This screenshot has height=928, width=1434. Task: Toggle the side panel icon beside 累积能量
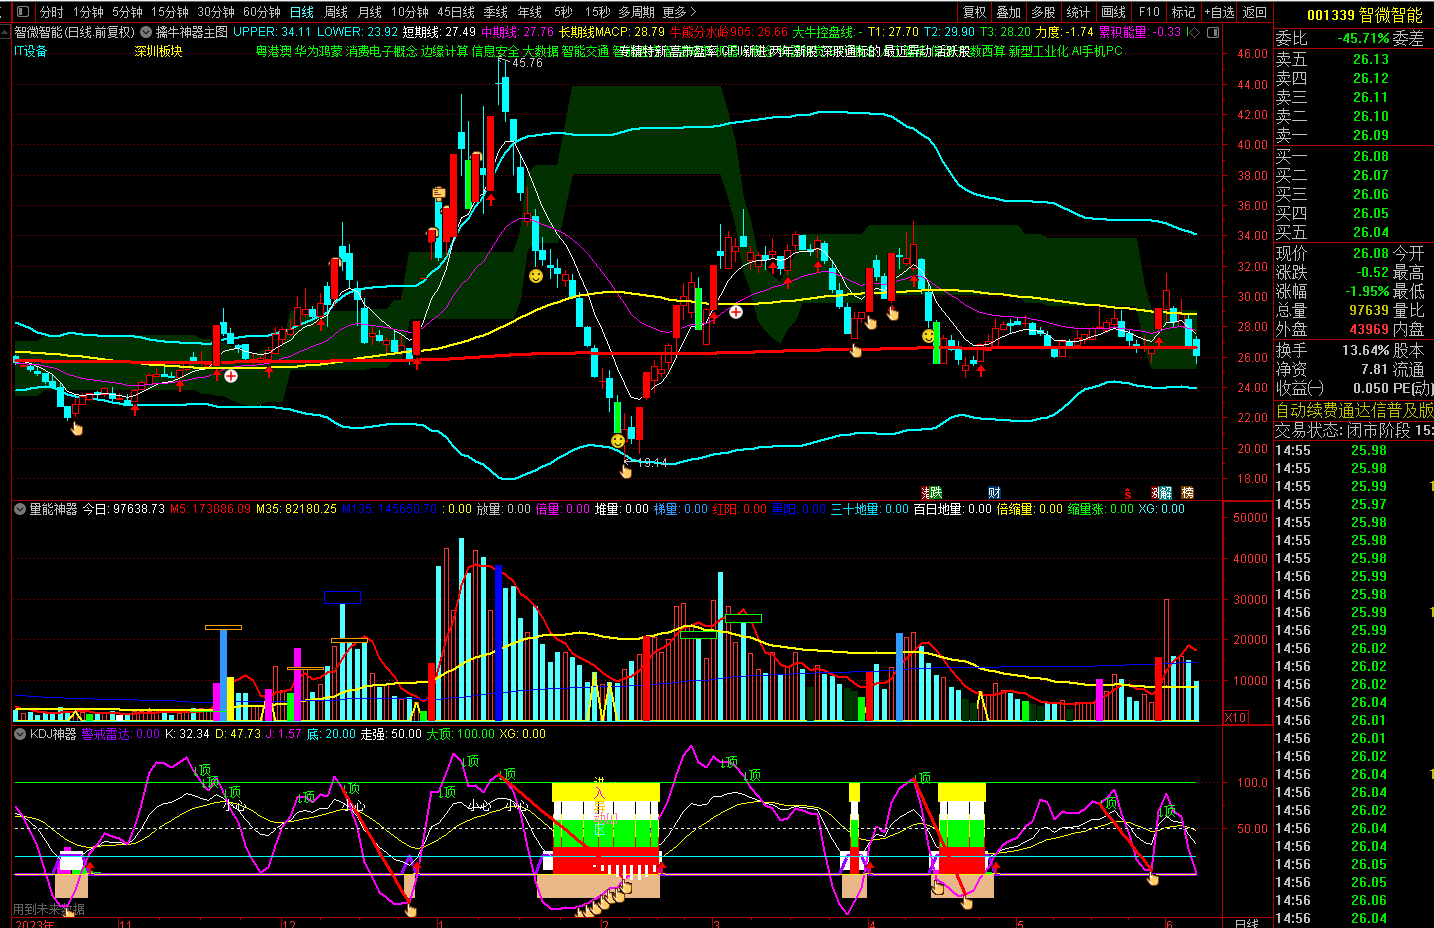[x=1213, y=32]
